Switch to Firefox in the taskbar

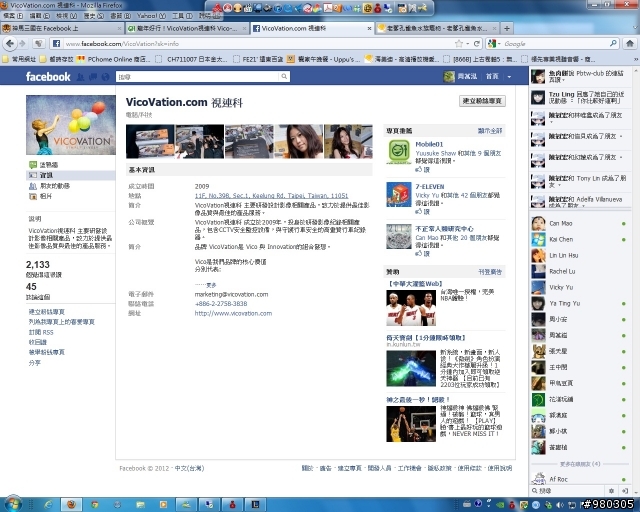tap(71, 505)
